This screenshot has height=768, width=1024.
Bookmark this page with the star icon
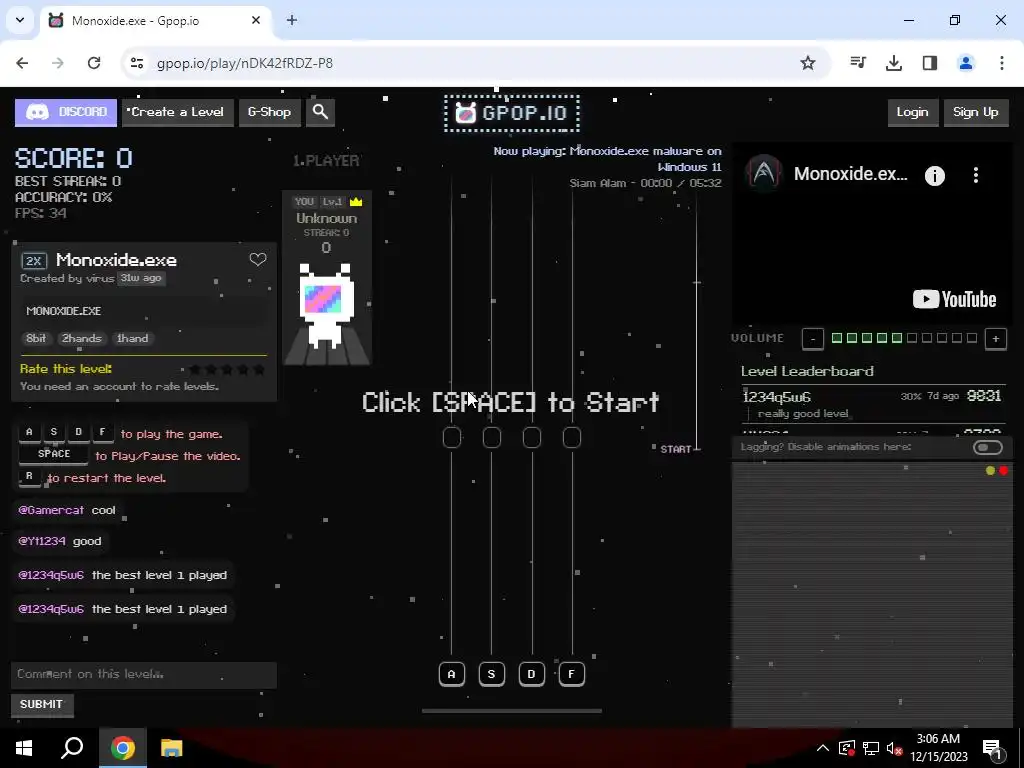pyautogui.click(x=808, y=63)
